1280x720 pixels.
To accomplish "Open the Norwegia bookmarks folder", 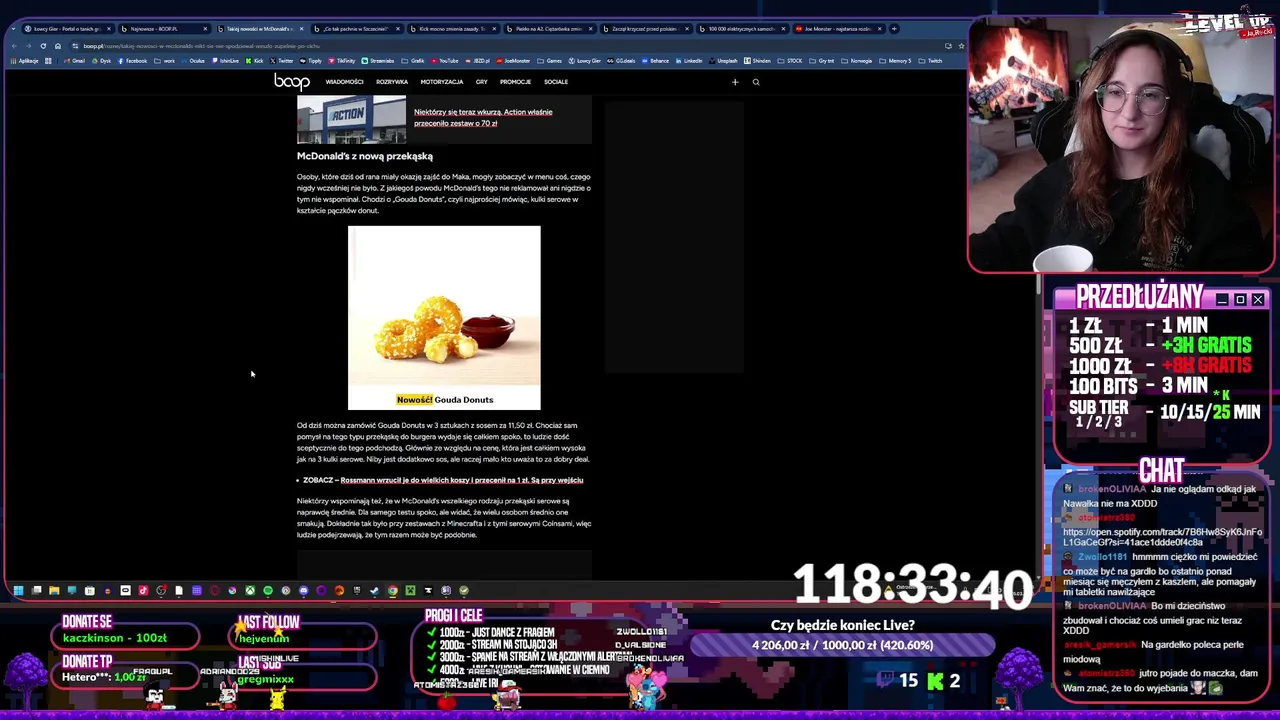I will 859,61.
